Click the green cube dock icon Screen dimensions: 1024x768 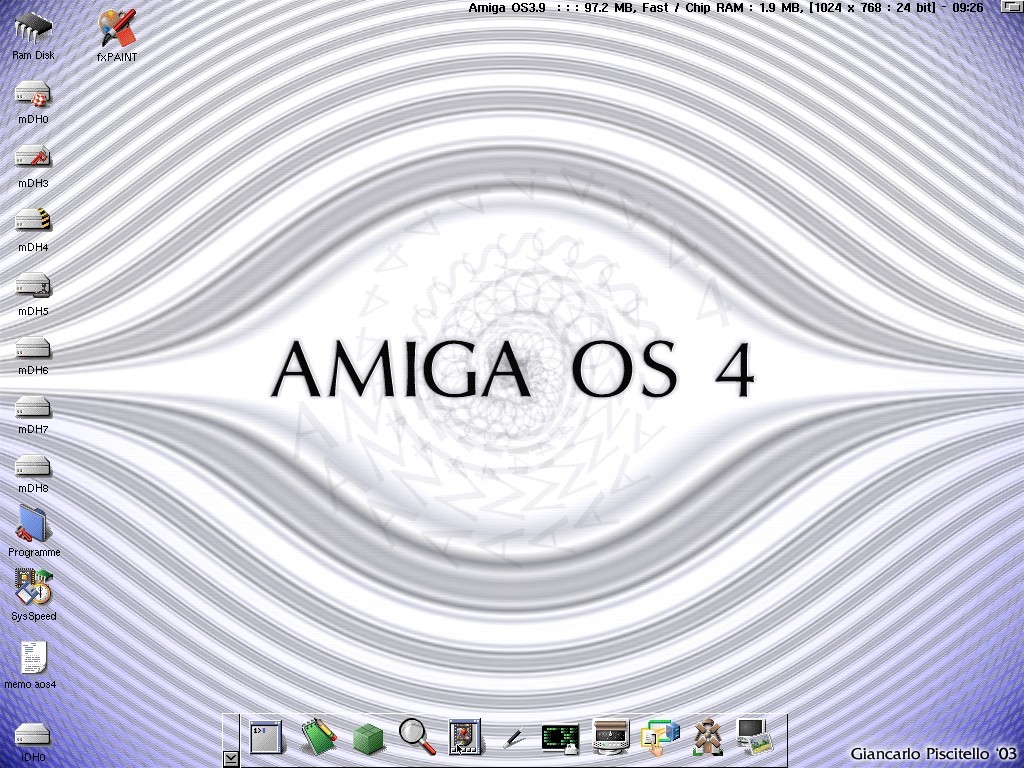point(368,739)
